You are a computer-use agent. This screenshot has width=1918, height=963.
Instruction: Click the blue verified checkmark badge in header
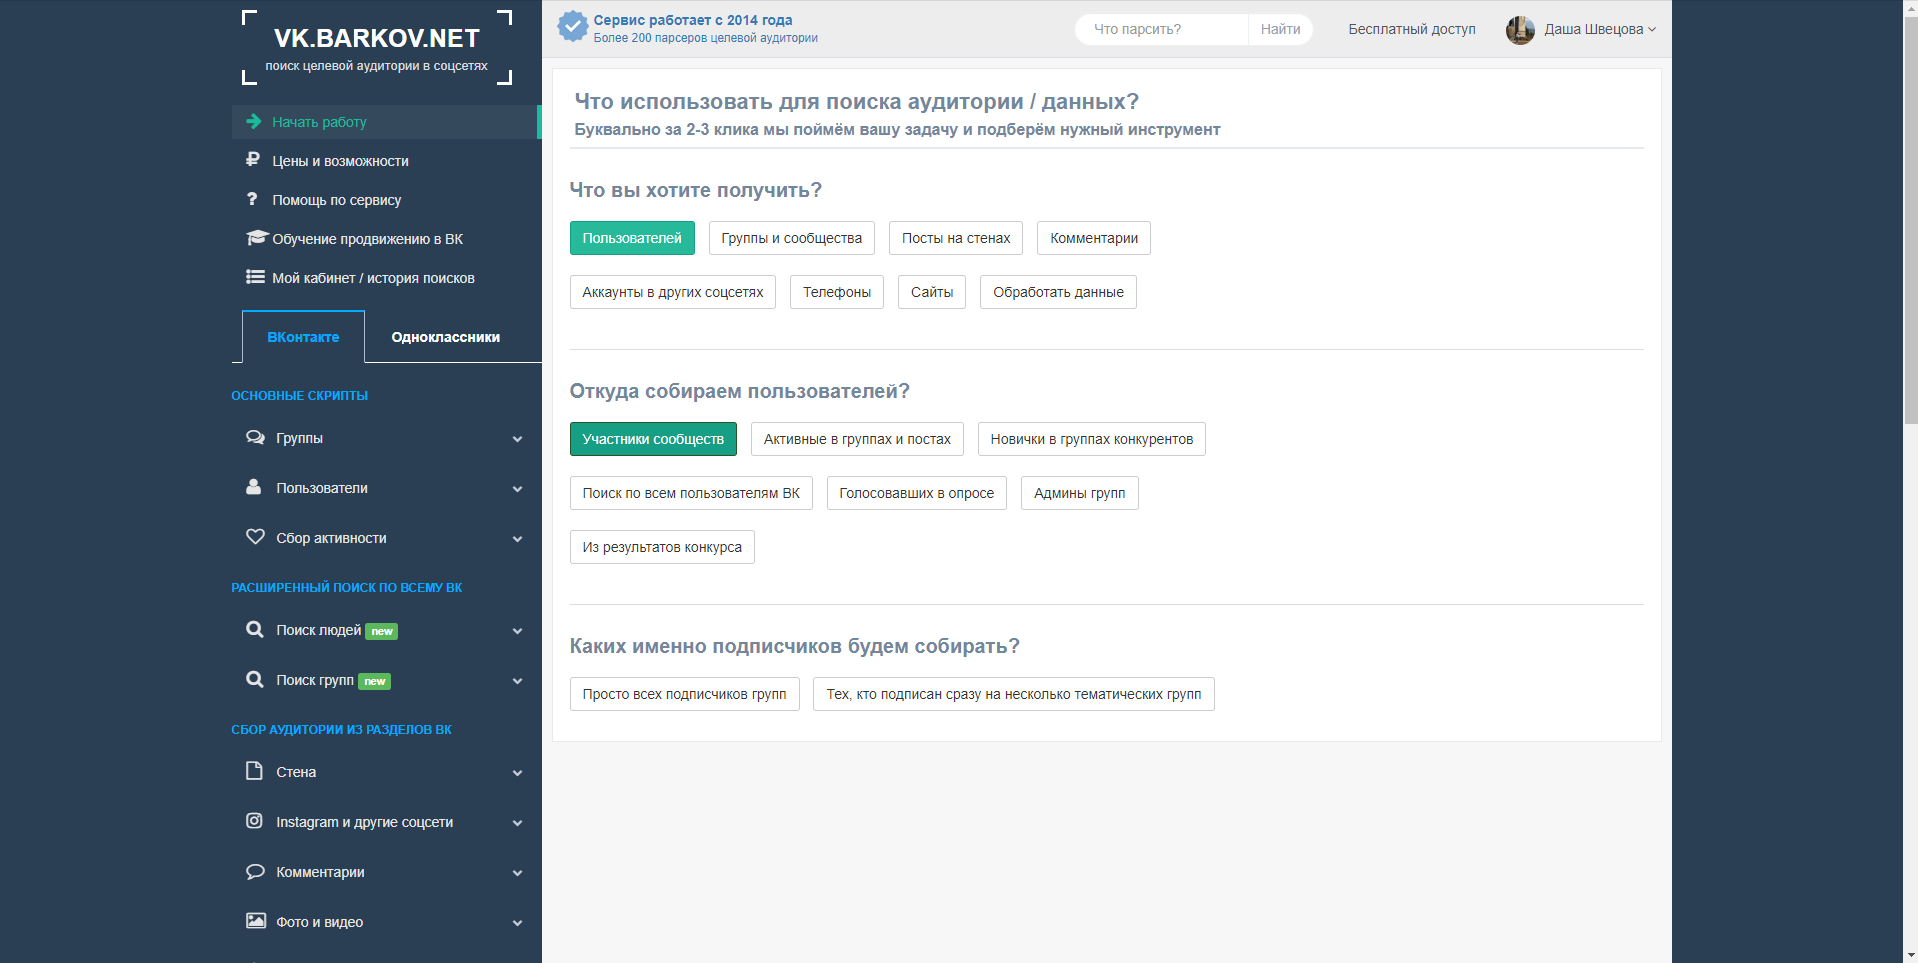click(x=573, y=27)
